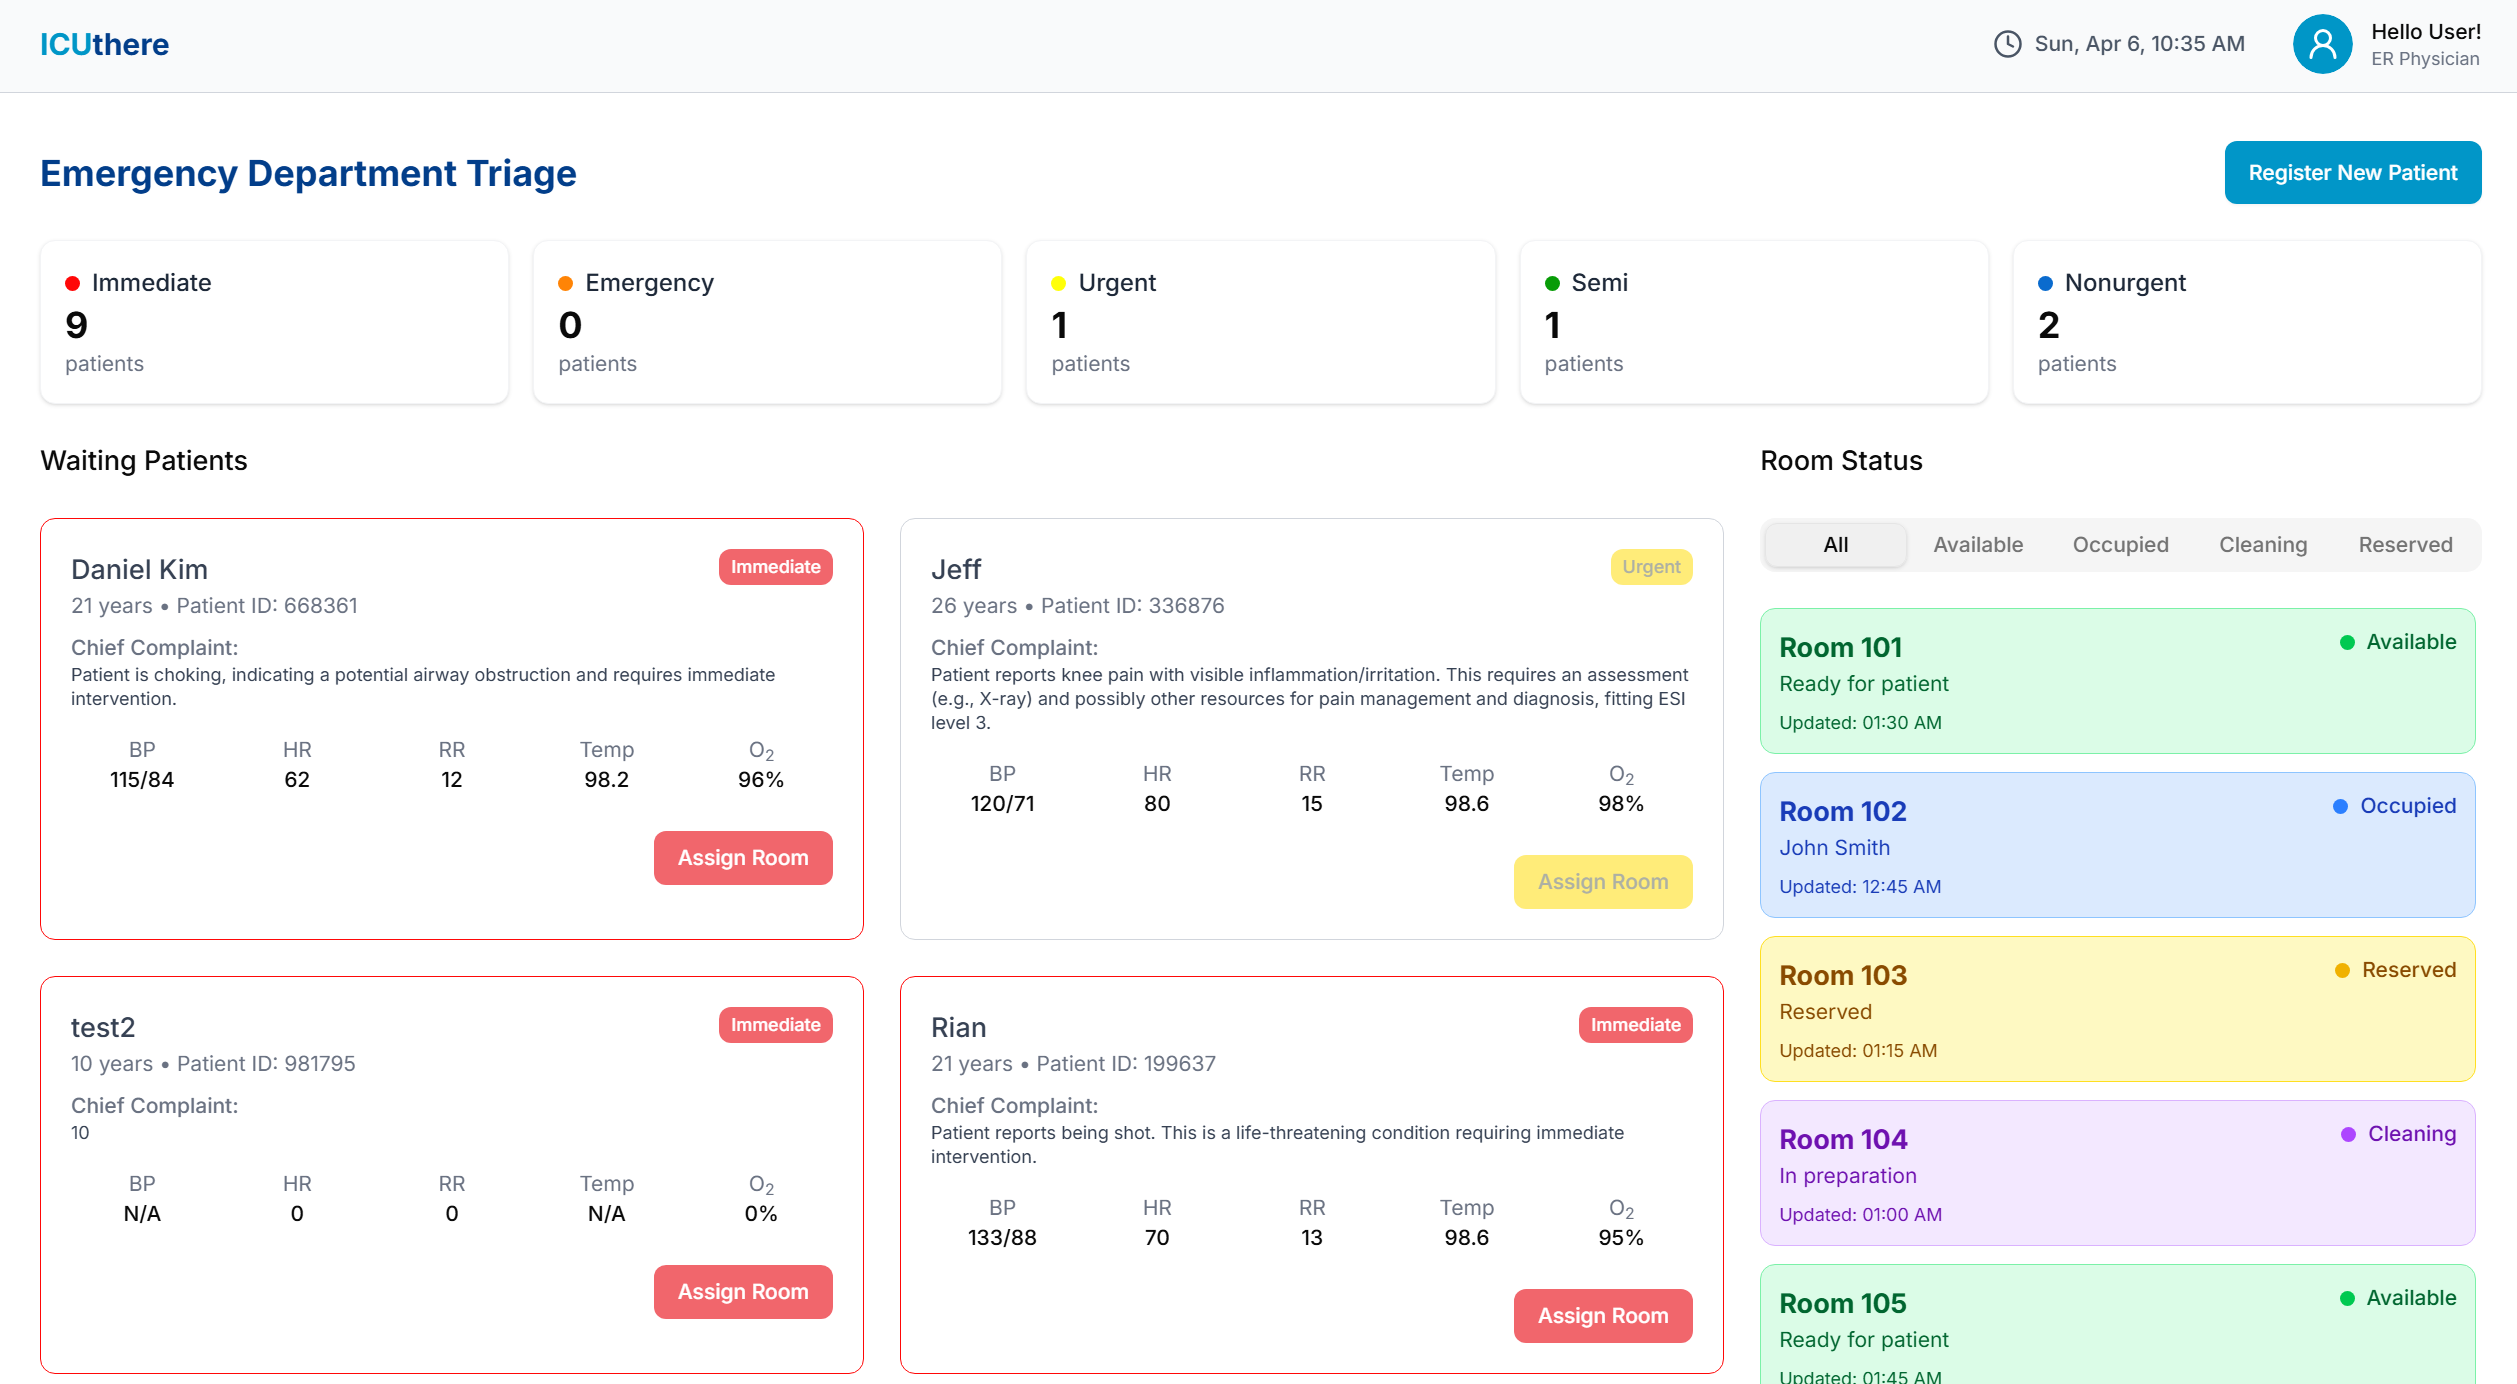Click the ICUthere logo

tap(104, 45)
